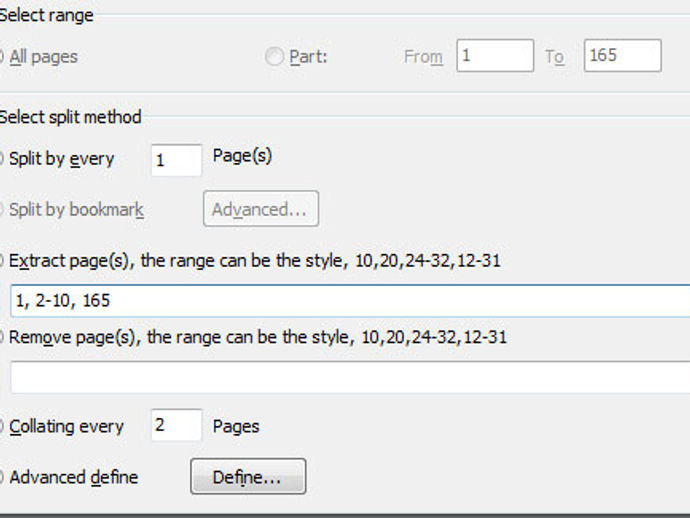
Task: Click the Collating every count field showing 2
Action: tap(176, 425)
